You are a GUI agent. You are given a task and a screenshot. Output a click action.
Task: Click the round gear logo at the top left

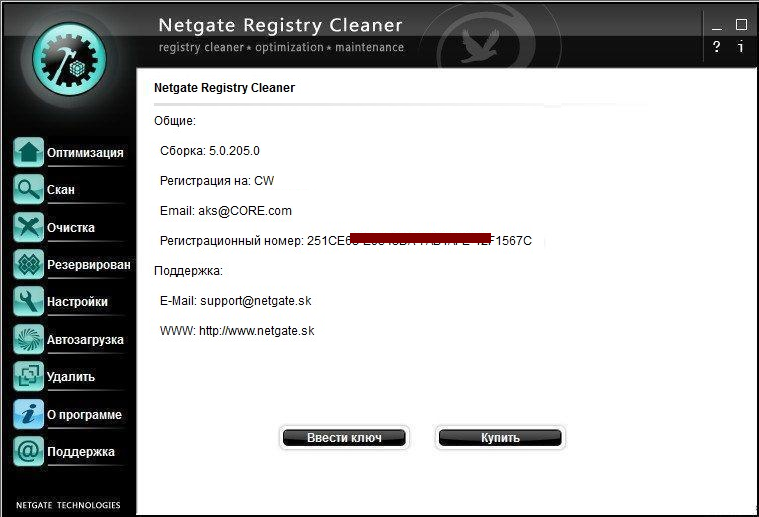(69, 61)
